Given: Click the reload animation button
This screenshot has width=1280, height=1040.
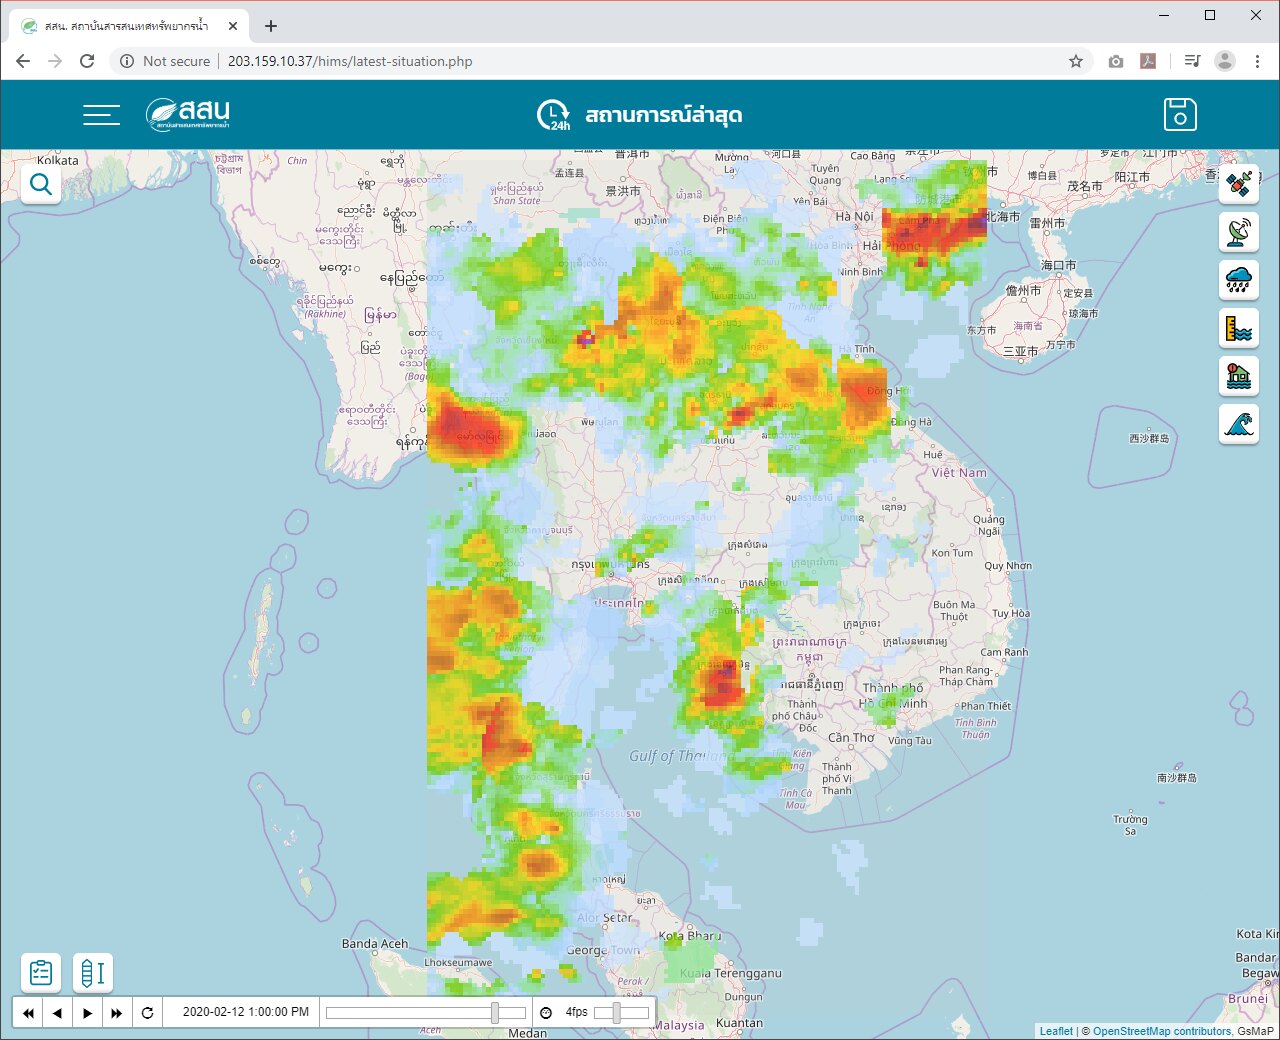Looking at the screenshot, I should (147, 1013).
